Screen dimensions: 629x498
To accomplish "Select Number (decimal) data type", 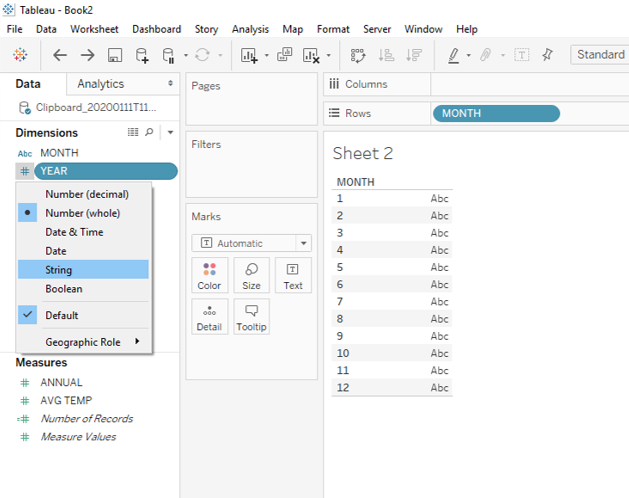I will [x=87, y=194].
